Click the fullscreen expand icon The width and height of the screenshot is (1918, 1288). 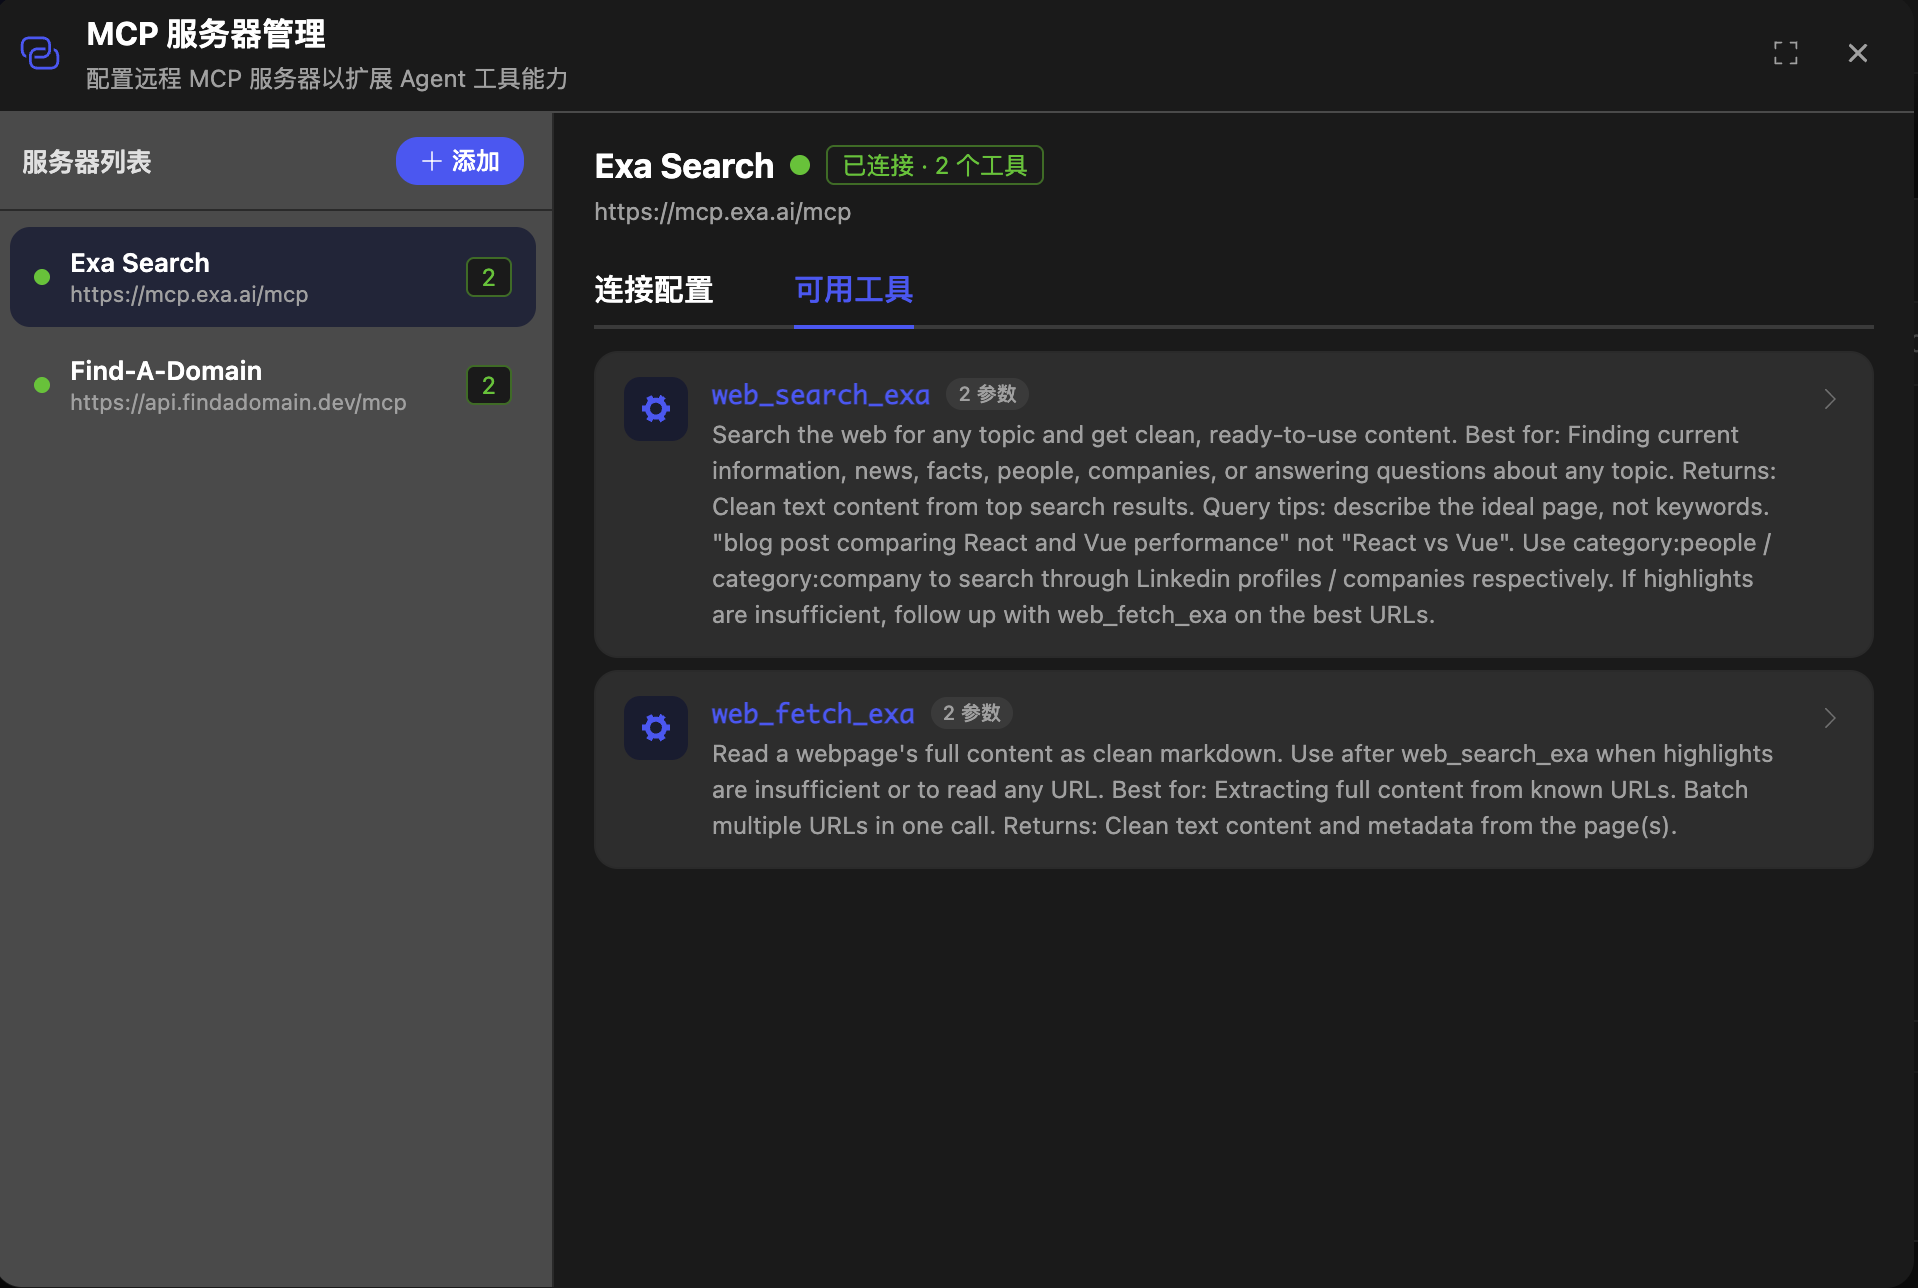[x=1786, y=53]
